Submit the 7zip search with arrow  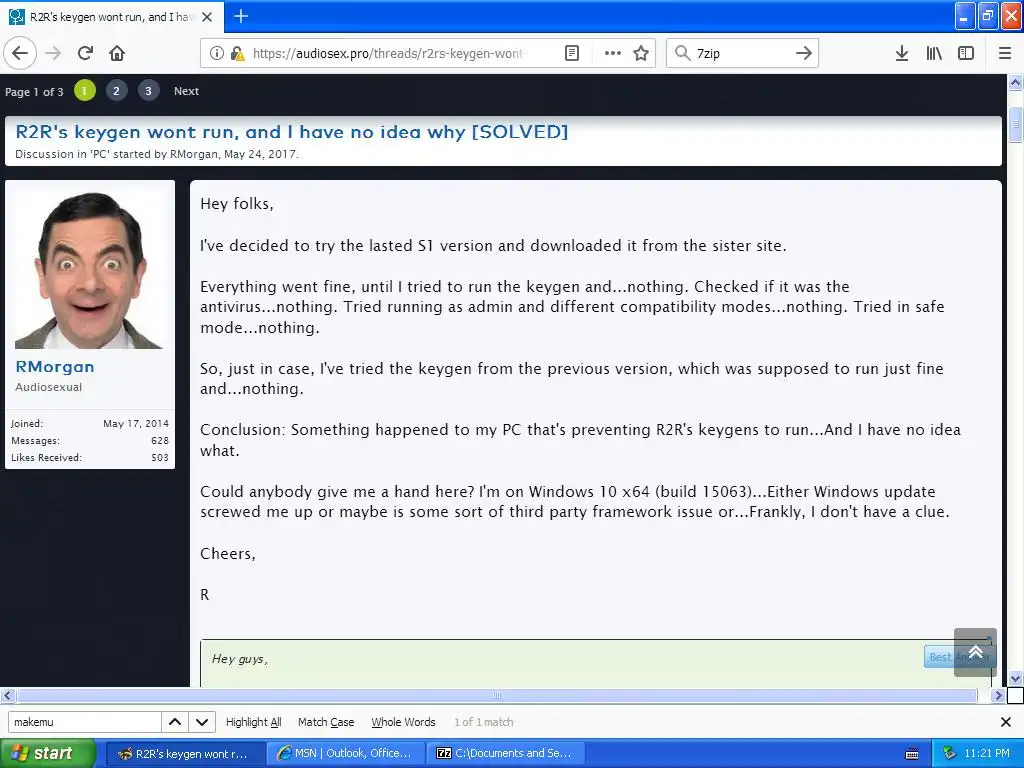click(804, 53)
